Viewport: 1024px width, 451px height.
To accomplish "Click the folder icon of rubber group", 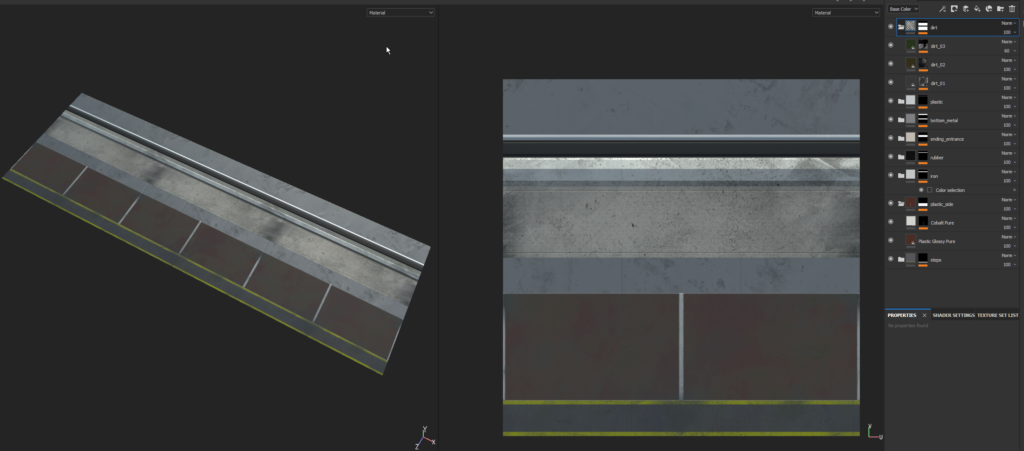I will (901, 157).
